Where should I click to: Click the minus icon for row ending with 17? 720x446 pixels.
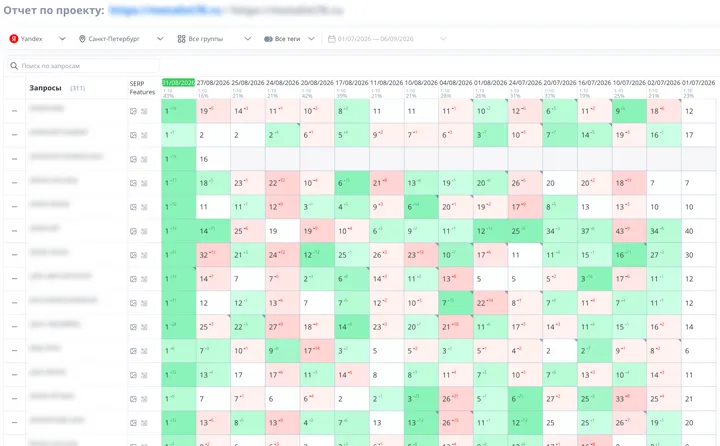tap(15, 135)
